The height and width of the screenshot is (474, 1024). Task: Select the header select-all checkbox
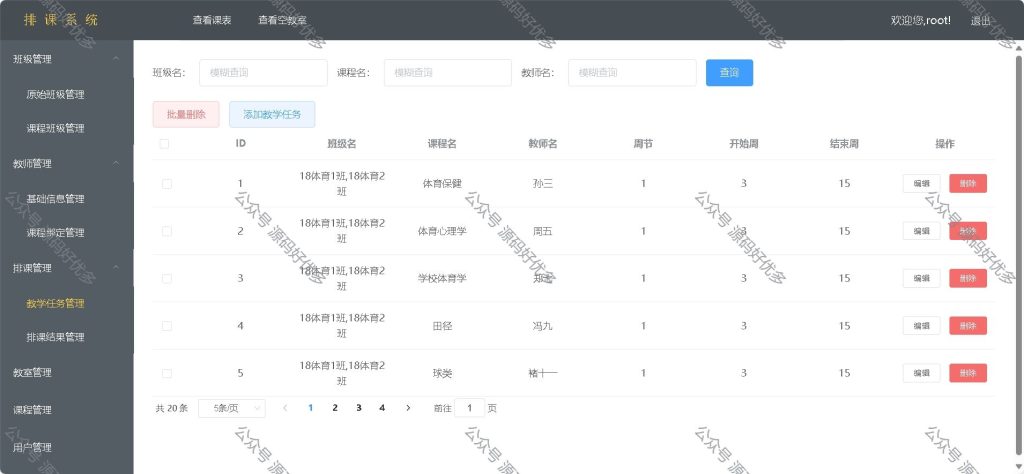164,144
